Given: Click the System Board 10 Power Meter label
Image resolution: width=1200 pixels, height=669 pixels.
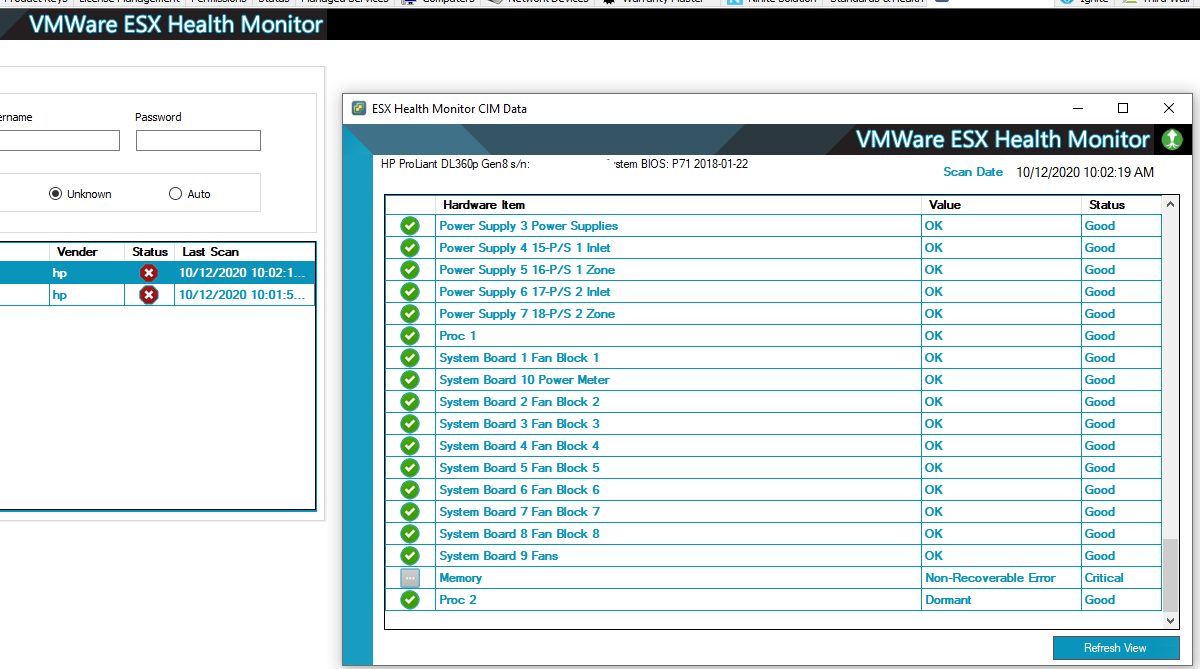Looking at the screenshot, I should [524, 380].
